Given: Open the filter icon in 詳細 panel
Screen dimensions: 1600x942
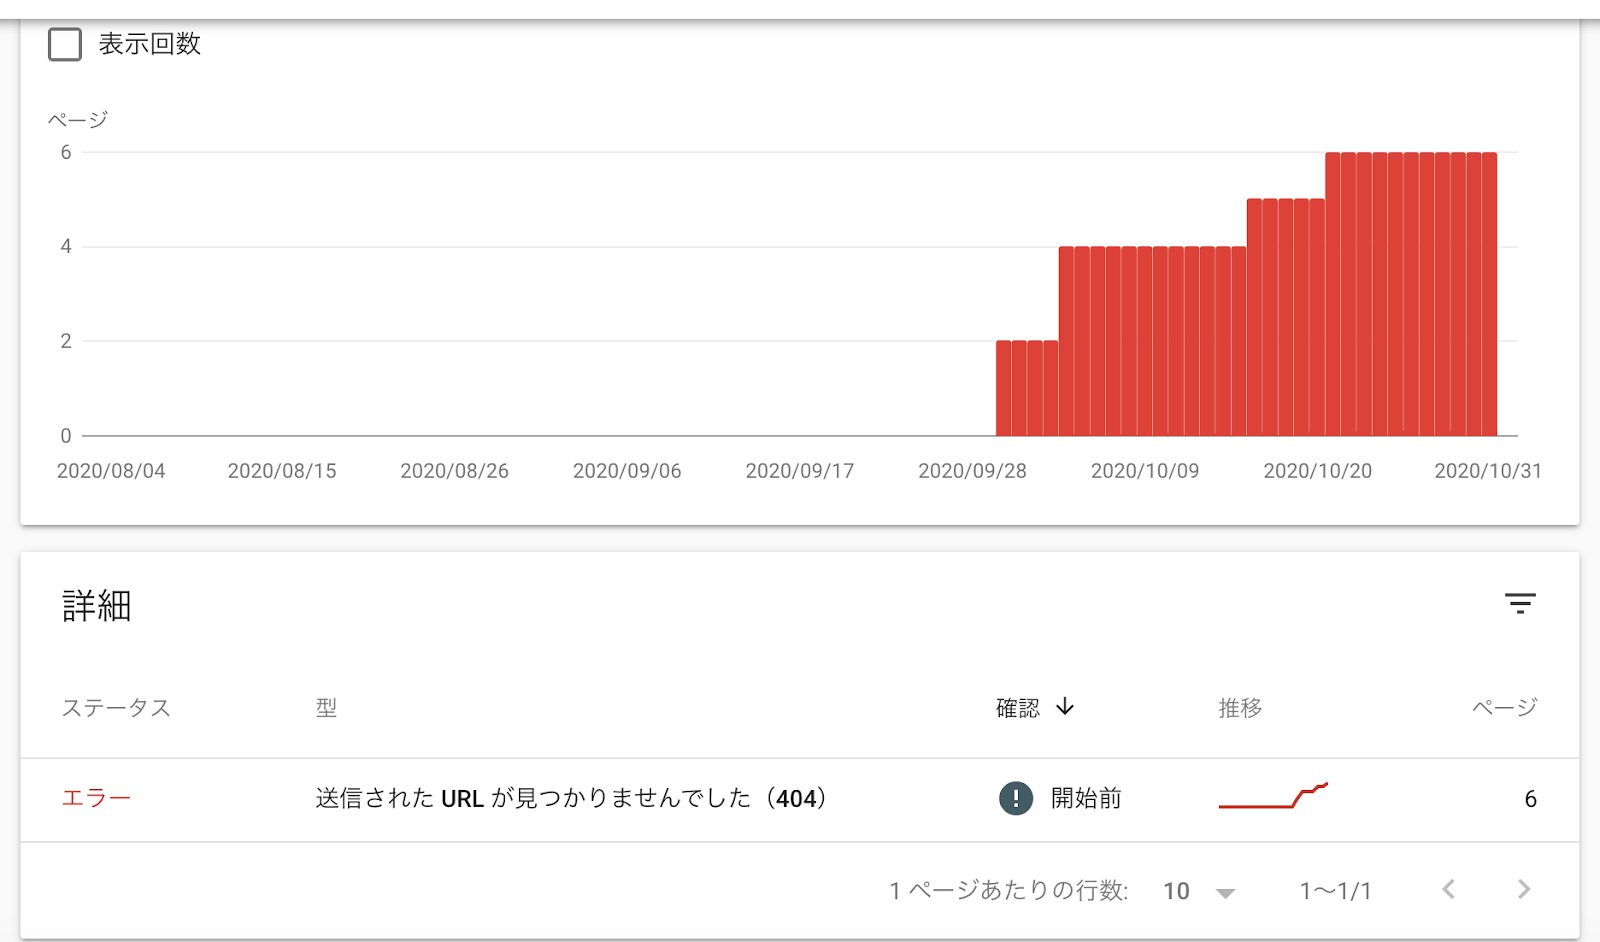Looking at the screenshot, I should click(1520, 603).
